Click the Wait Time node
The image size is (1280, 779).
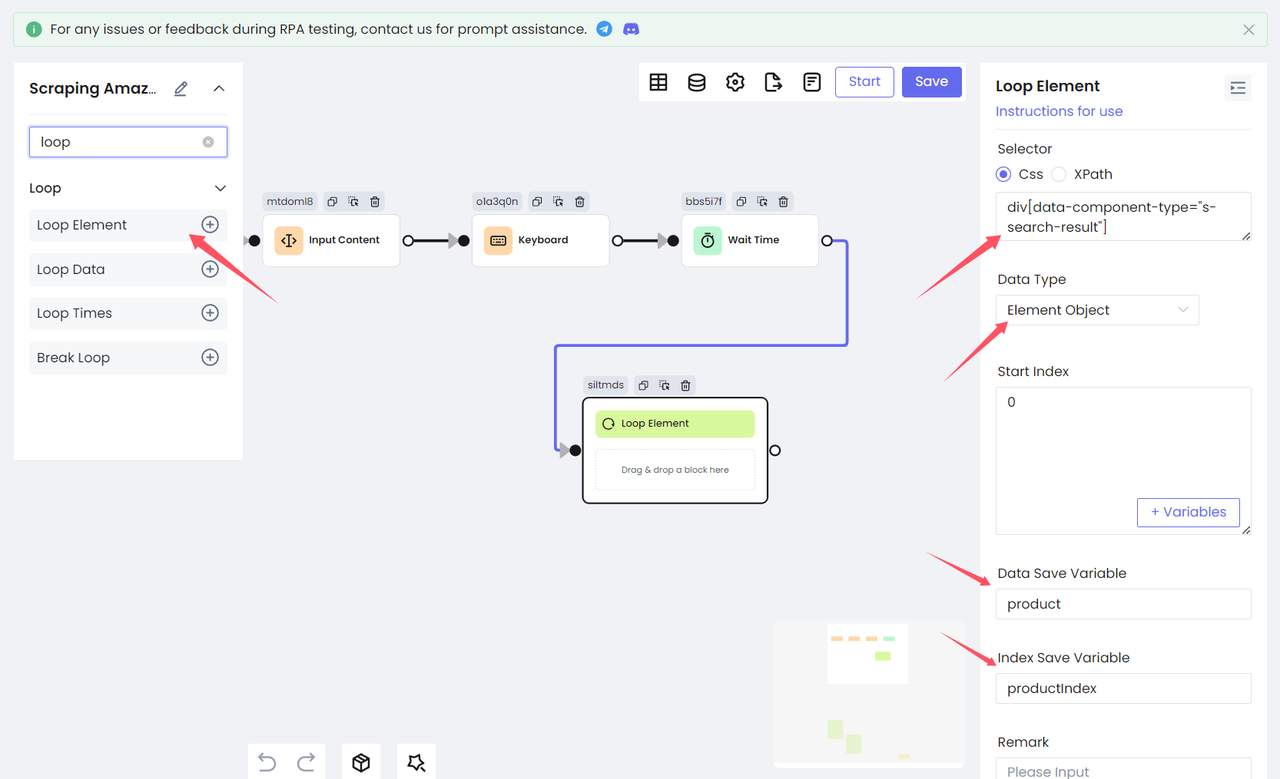(750, 240)
